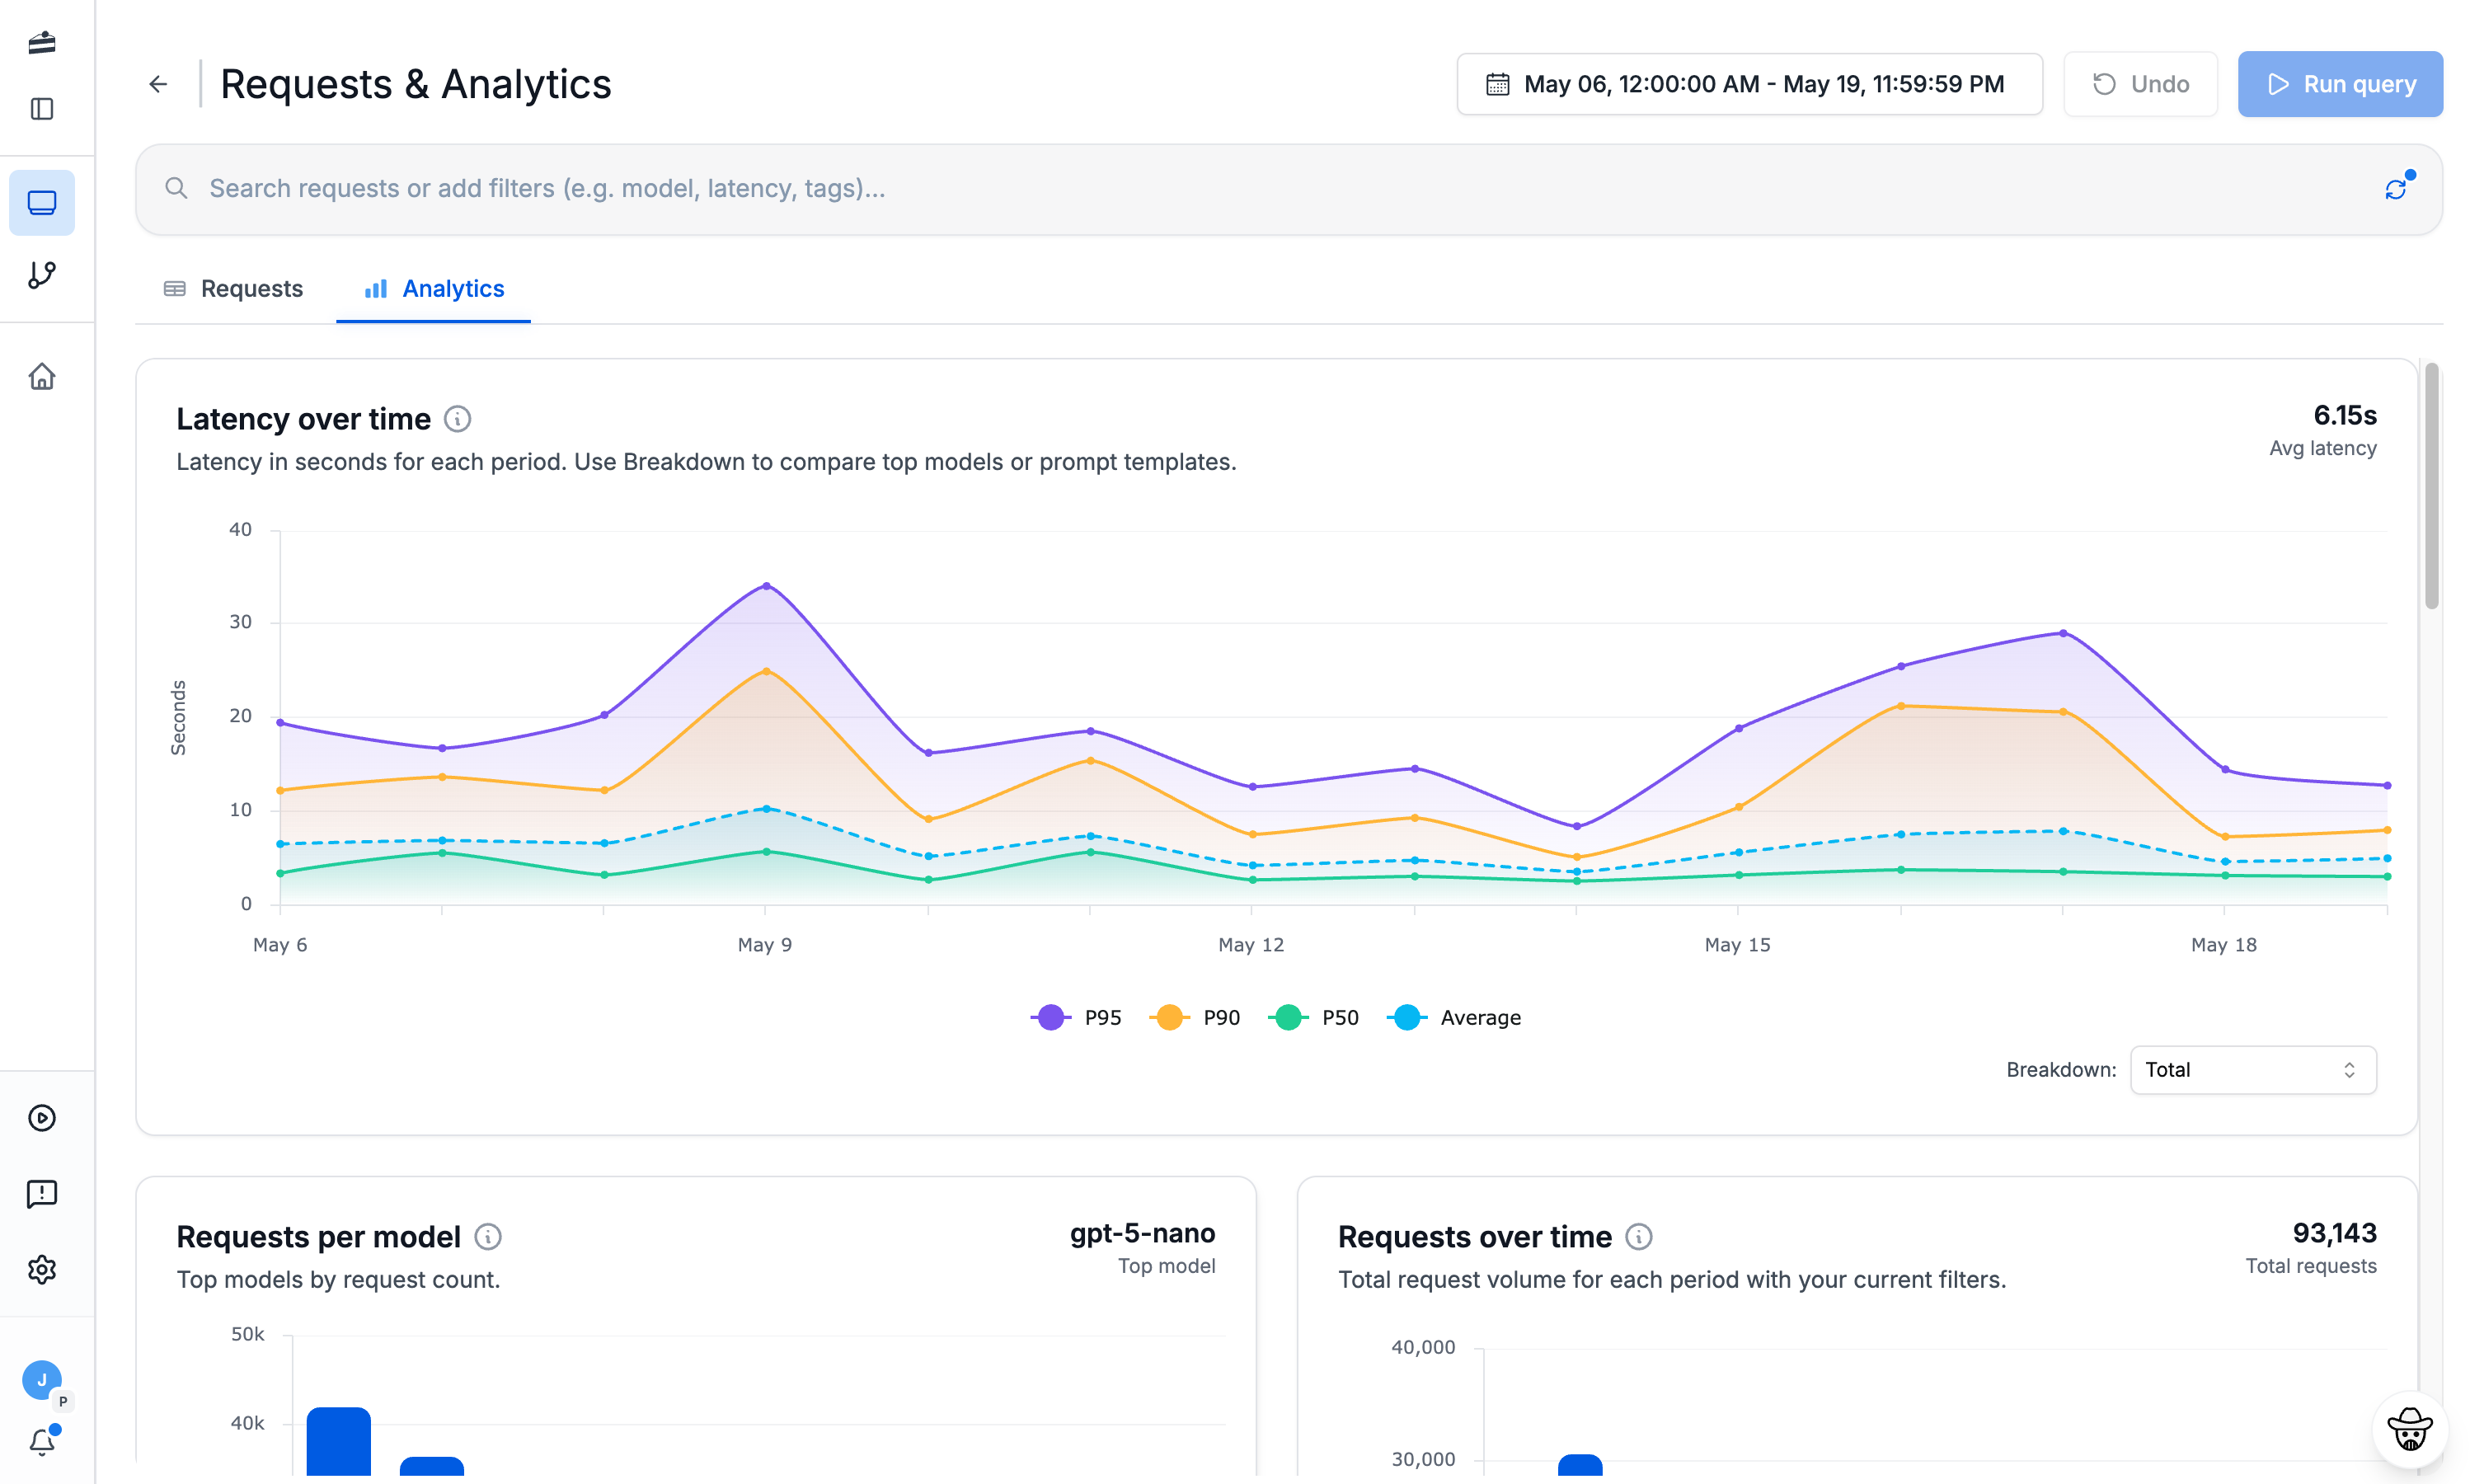Open the play circle sidebar icon
2470x1484 pixels.
[x=41, y=1117]
